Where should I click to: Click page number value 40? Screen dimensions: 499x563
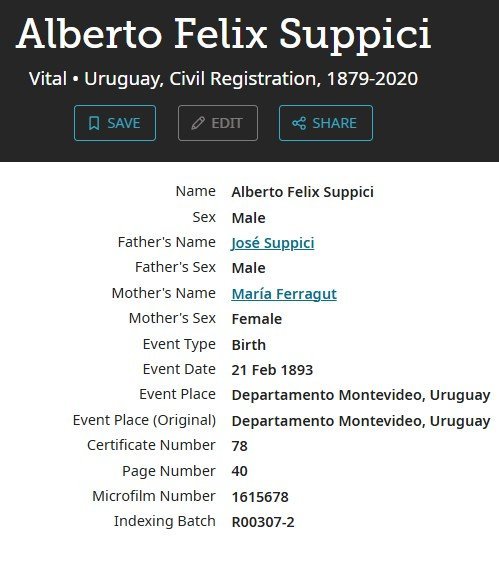click(239, 471)
